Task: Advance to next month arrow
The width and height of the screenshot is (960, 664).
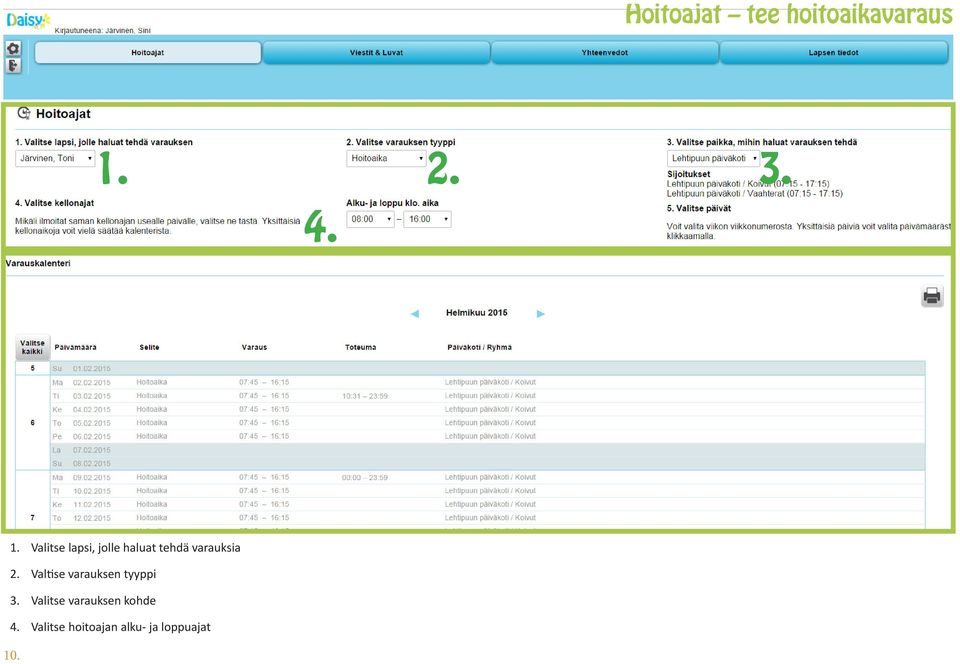Action: [541, 313]
